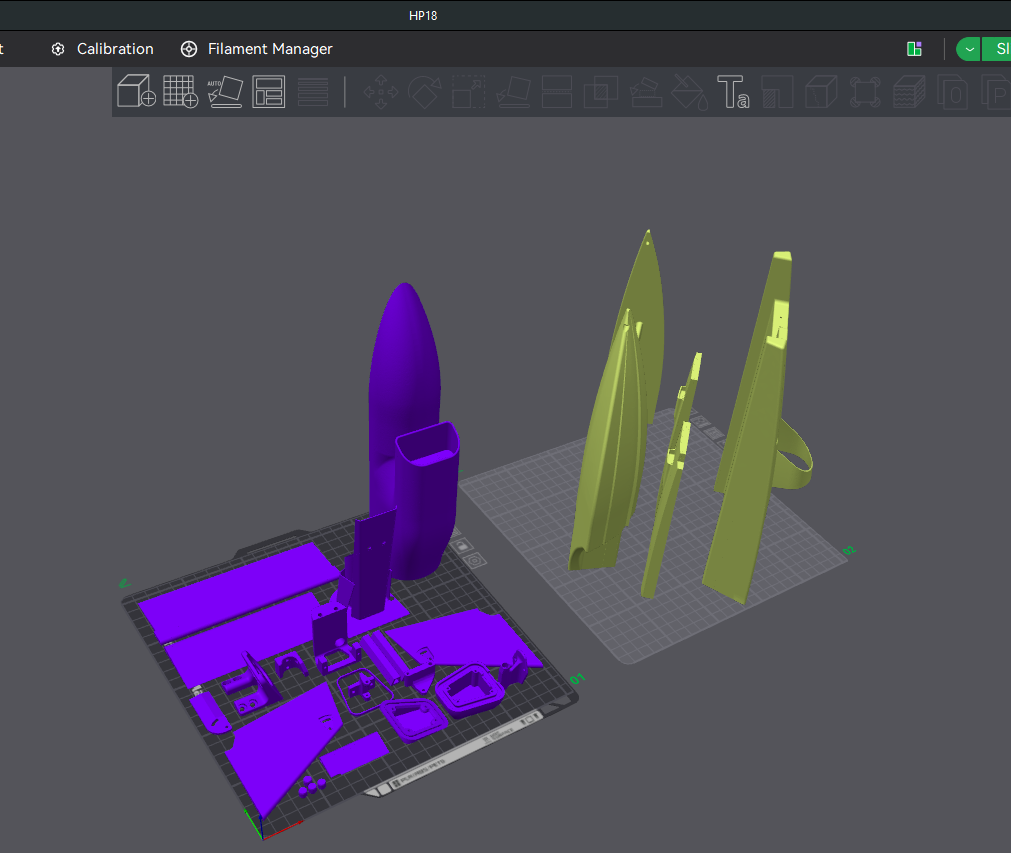Select the Rotate tool icon
The height and width of the screenshot is (853, 1011).
pyautogui.click(x=424, y=92)
